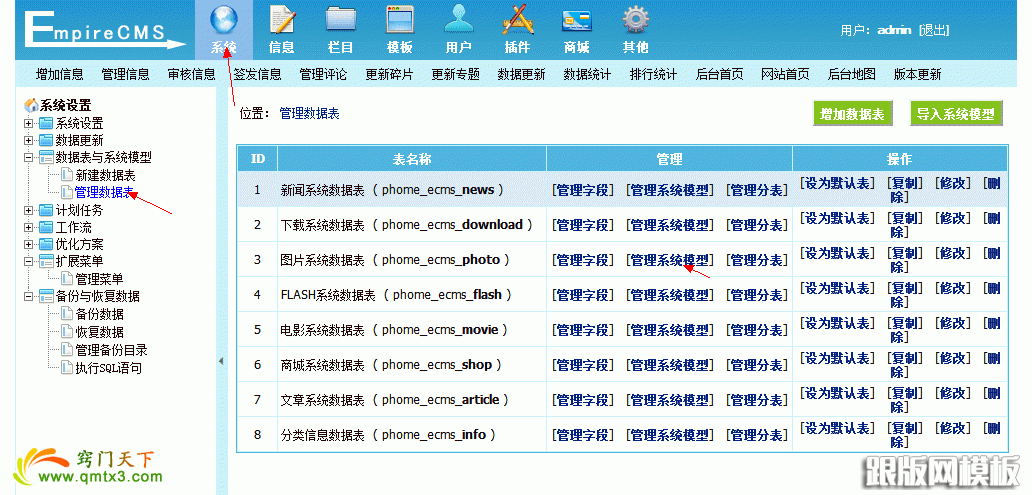Click the 导入系统模型 green button
Image resolution: width=1032 pixels, height=495 pixels.
coord(956,114)
